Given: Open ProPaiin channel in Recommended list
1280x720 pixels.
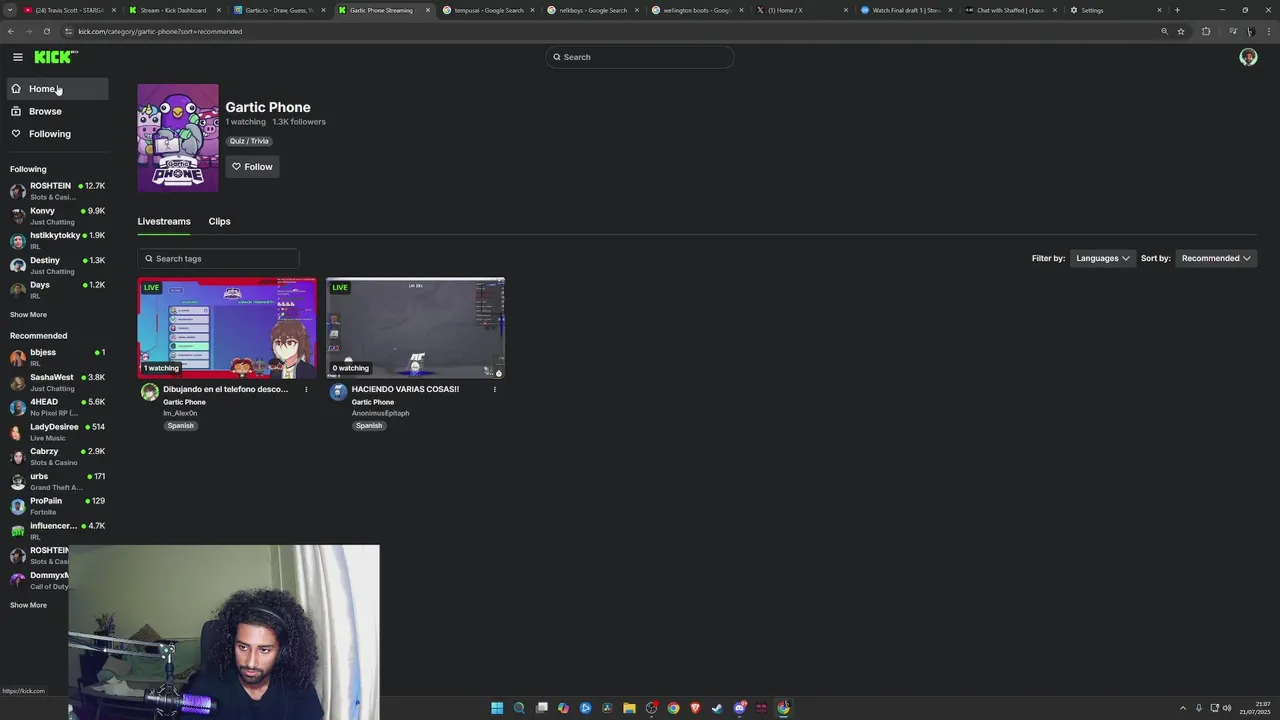Looking at the screenshot, I should (58, 505).
